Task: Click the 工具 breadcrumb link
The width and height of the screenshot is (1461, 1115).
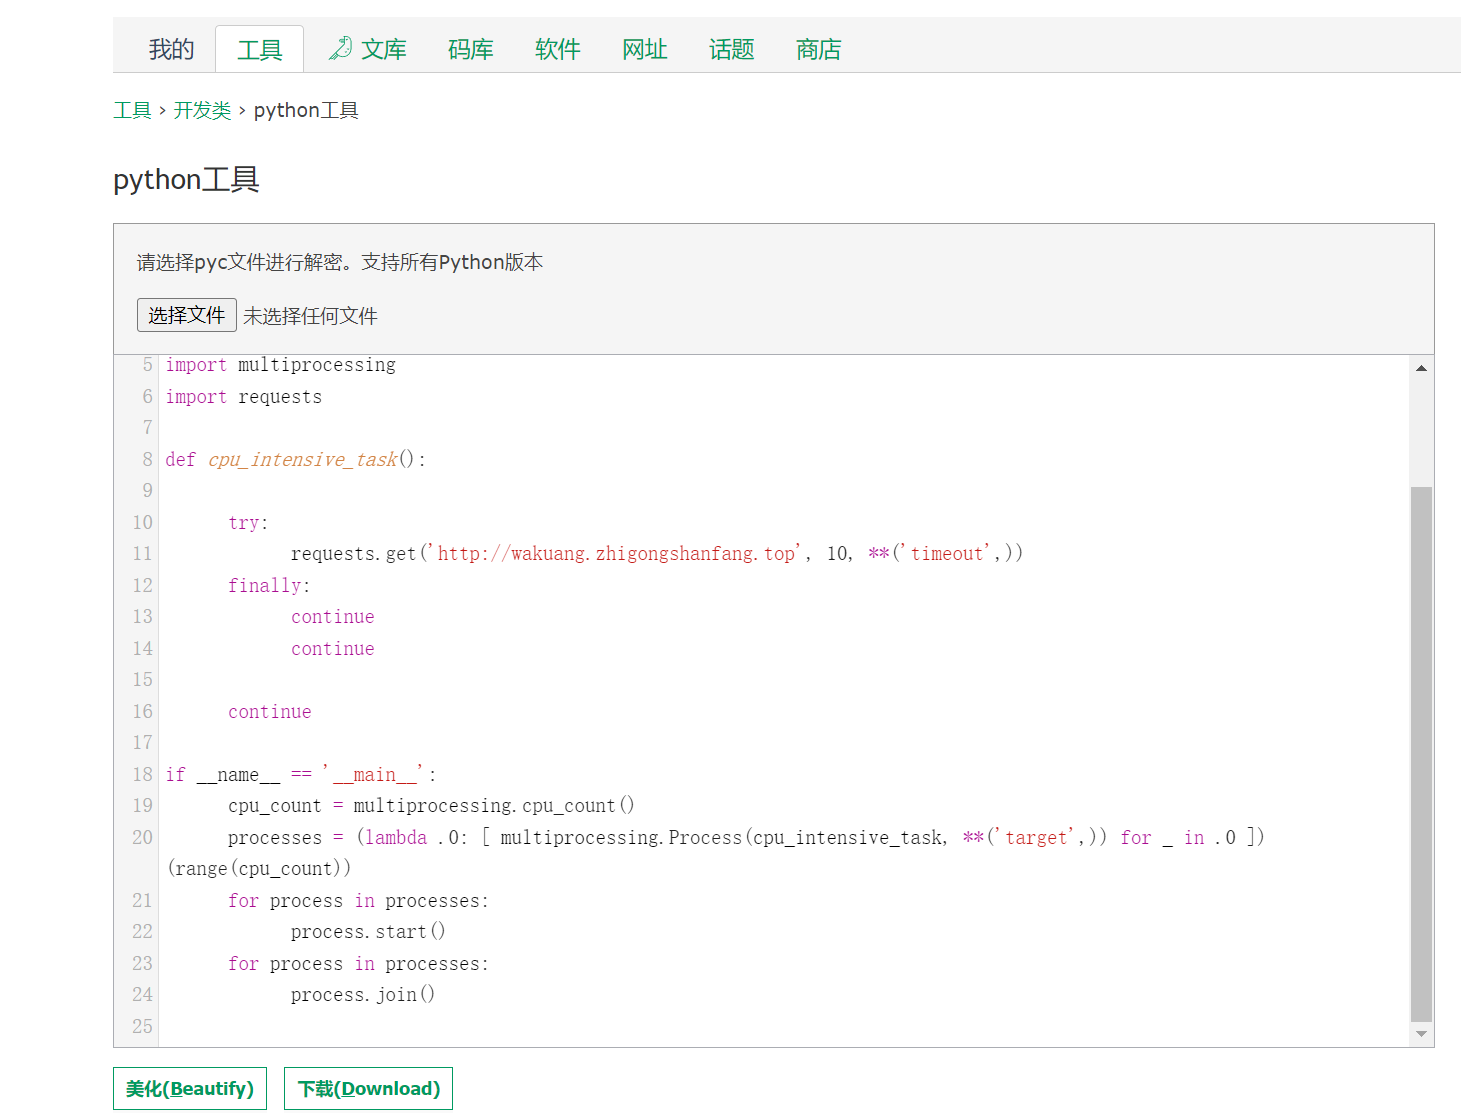Action: 132,110
